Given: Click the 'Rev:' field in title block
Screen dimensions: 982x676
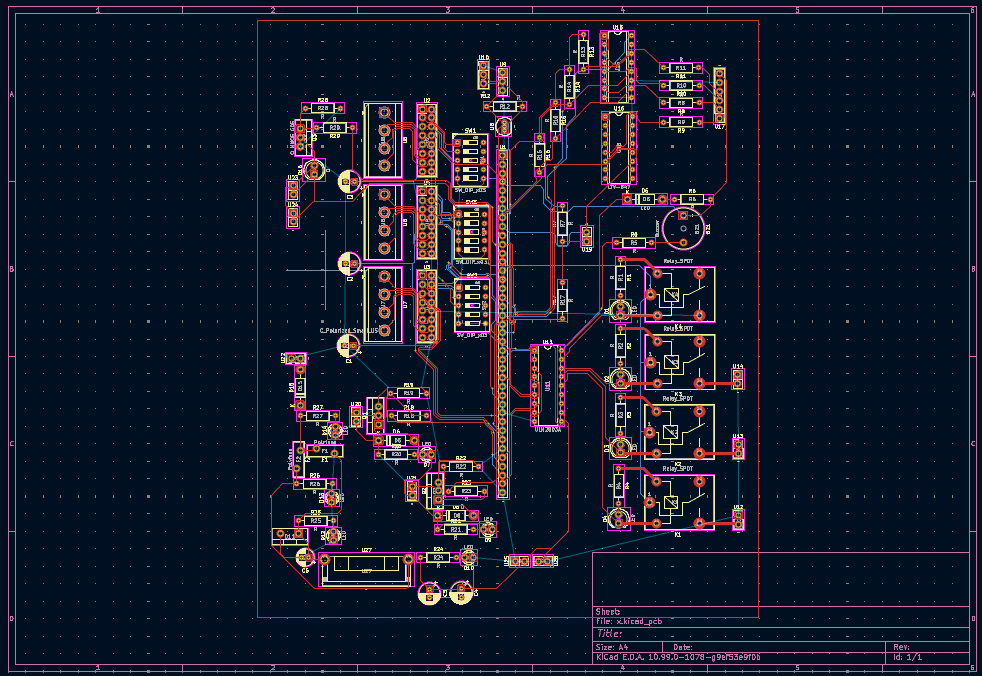Looking at the screenshot, I should pos(901,647).
